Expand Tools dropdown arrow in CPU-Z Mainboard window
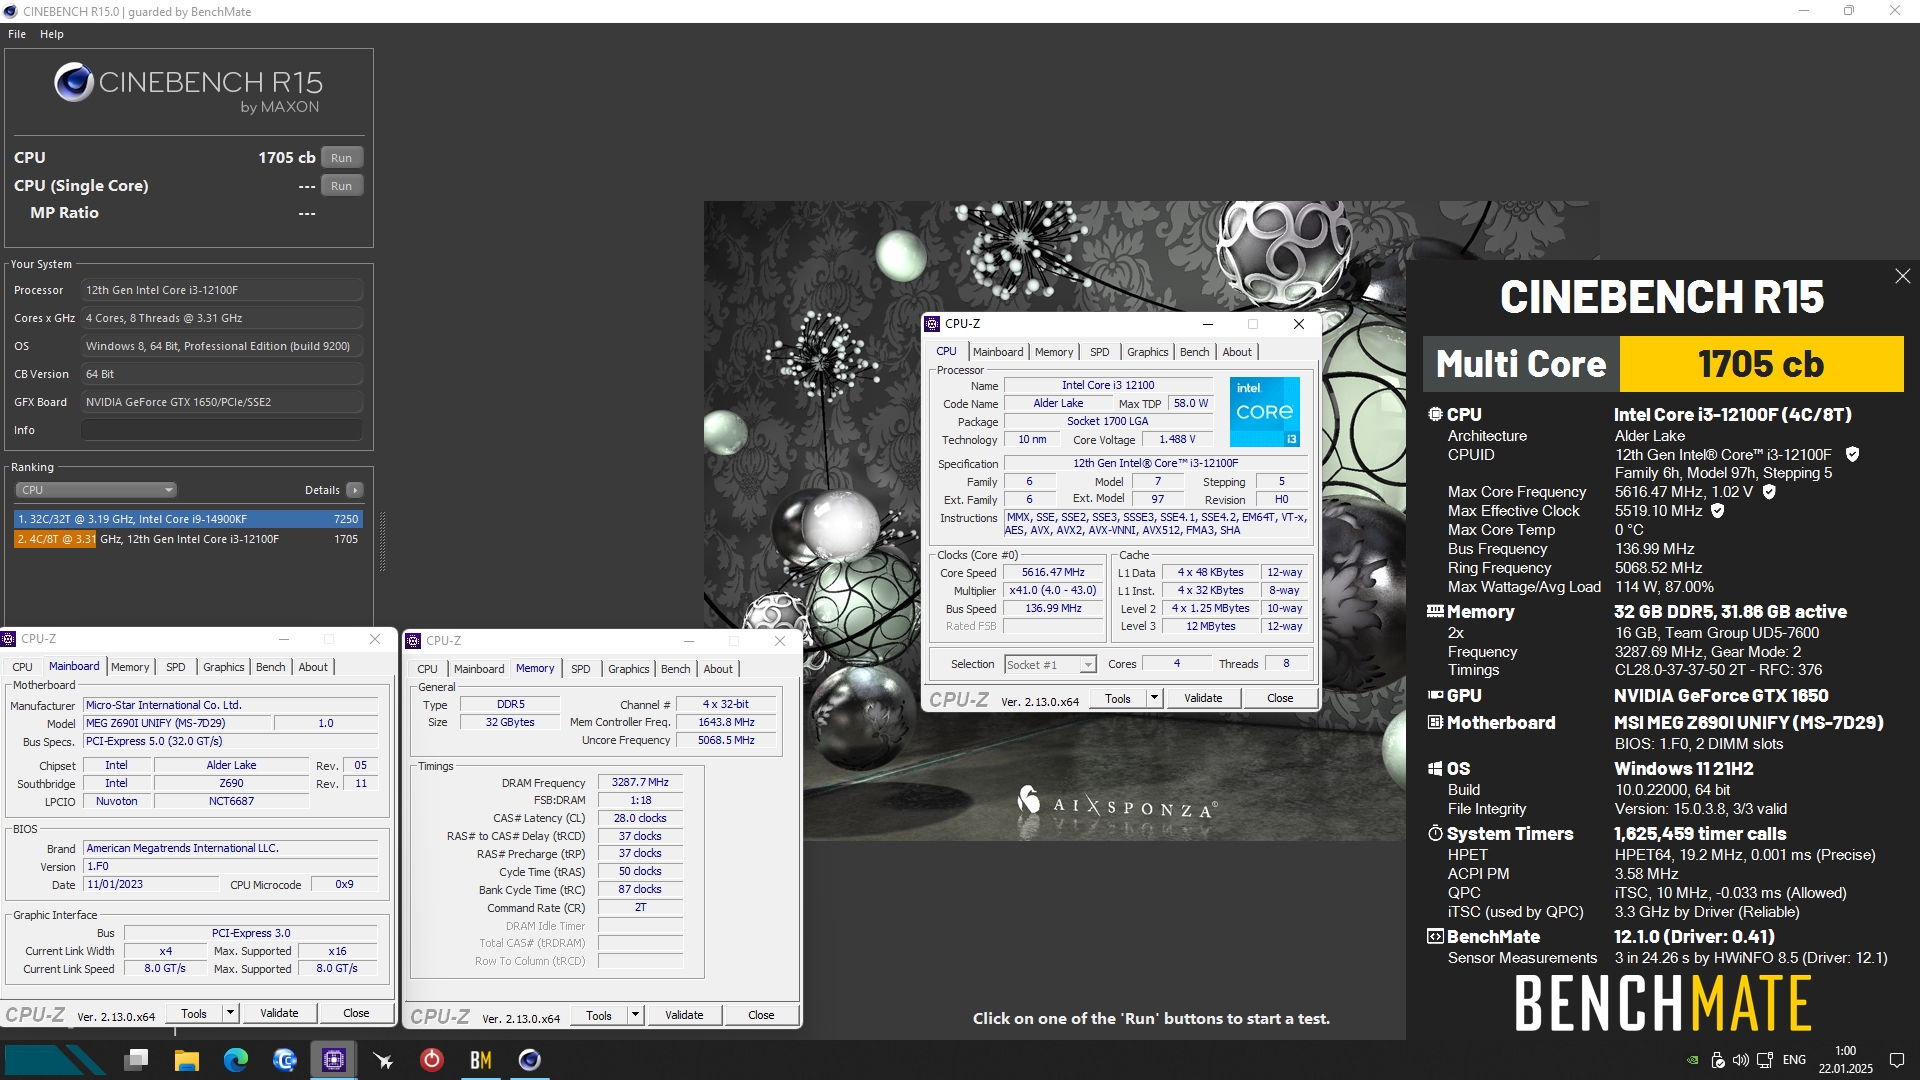 (x=230, y=1013)
